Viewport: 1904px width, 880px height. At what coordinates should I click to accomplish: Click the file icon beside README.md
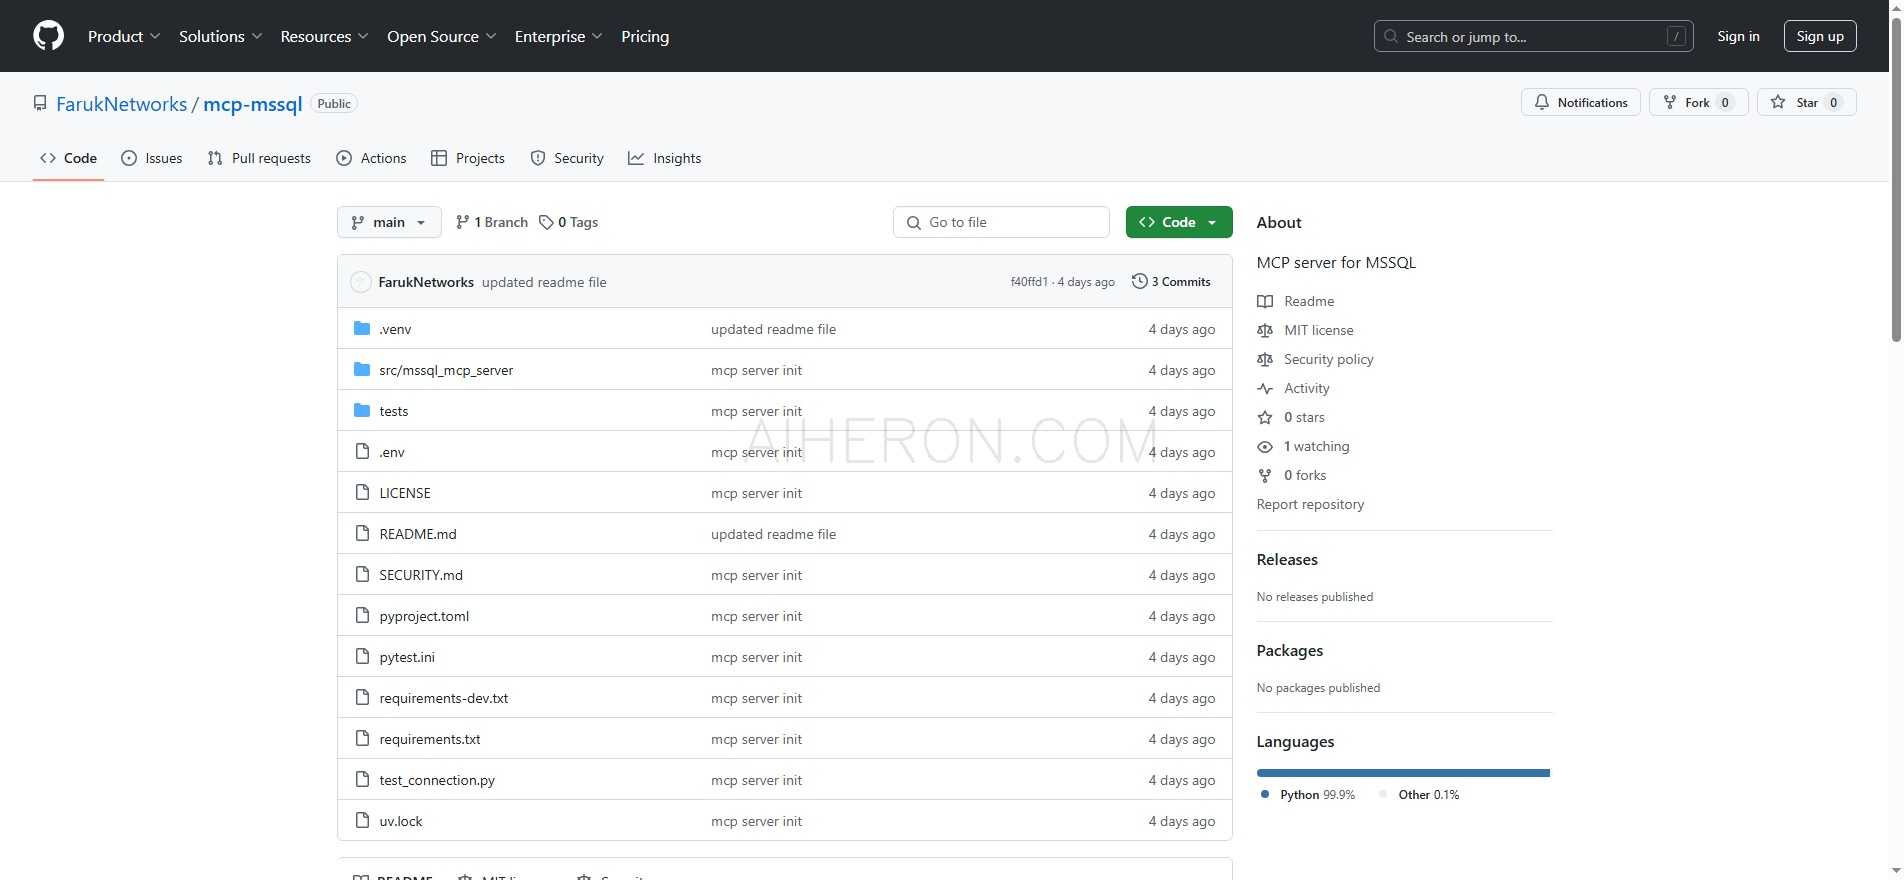click(362, 534)
